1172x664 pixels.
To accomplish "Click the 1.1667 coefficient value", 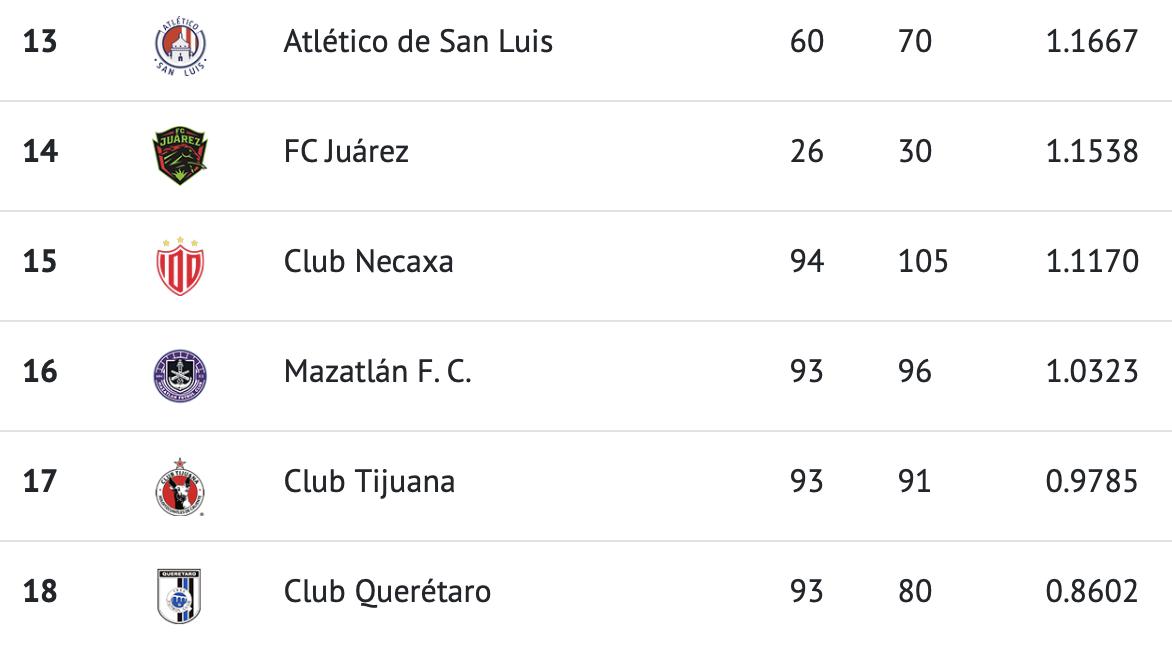I will pyautogui.click(x=1091, y=42).
